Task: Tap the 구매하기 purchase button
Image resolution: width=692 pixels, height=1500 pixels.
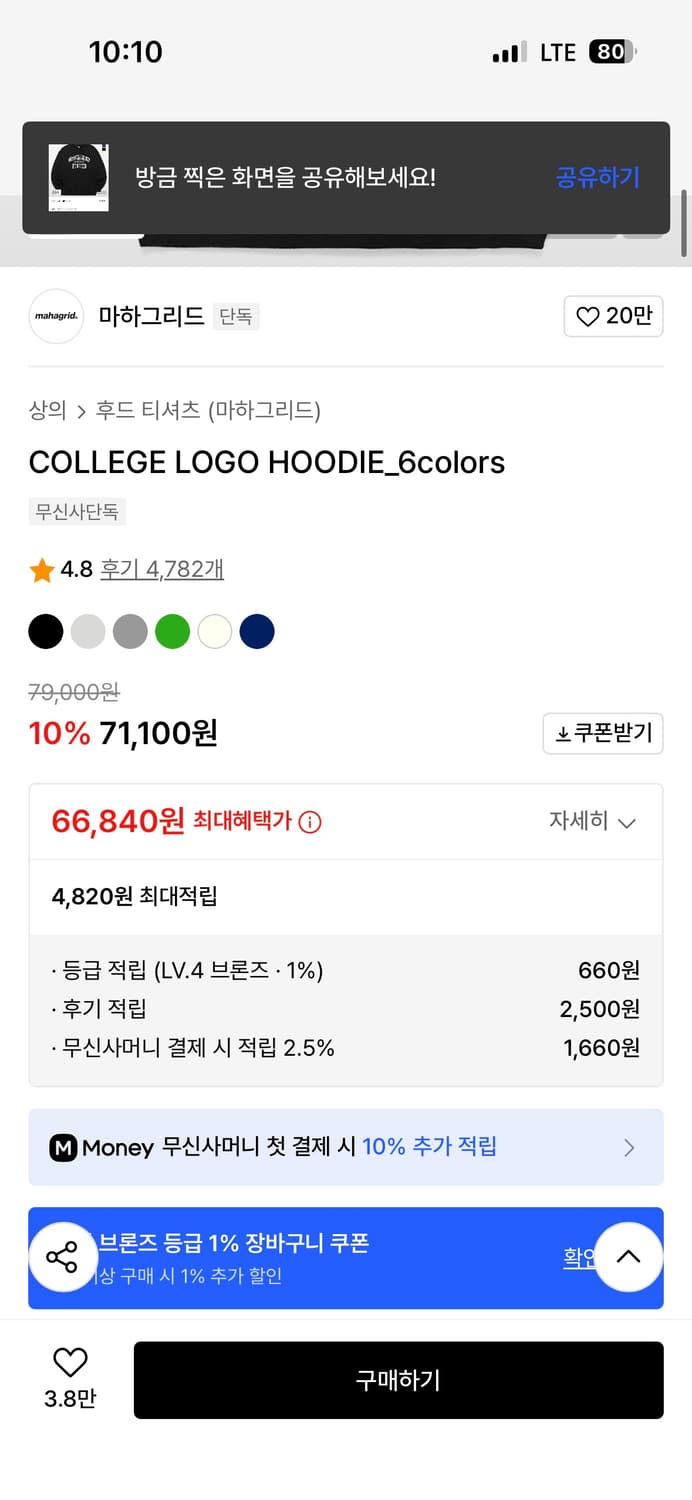Action: [399, 1380]
